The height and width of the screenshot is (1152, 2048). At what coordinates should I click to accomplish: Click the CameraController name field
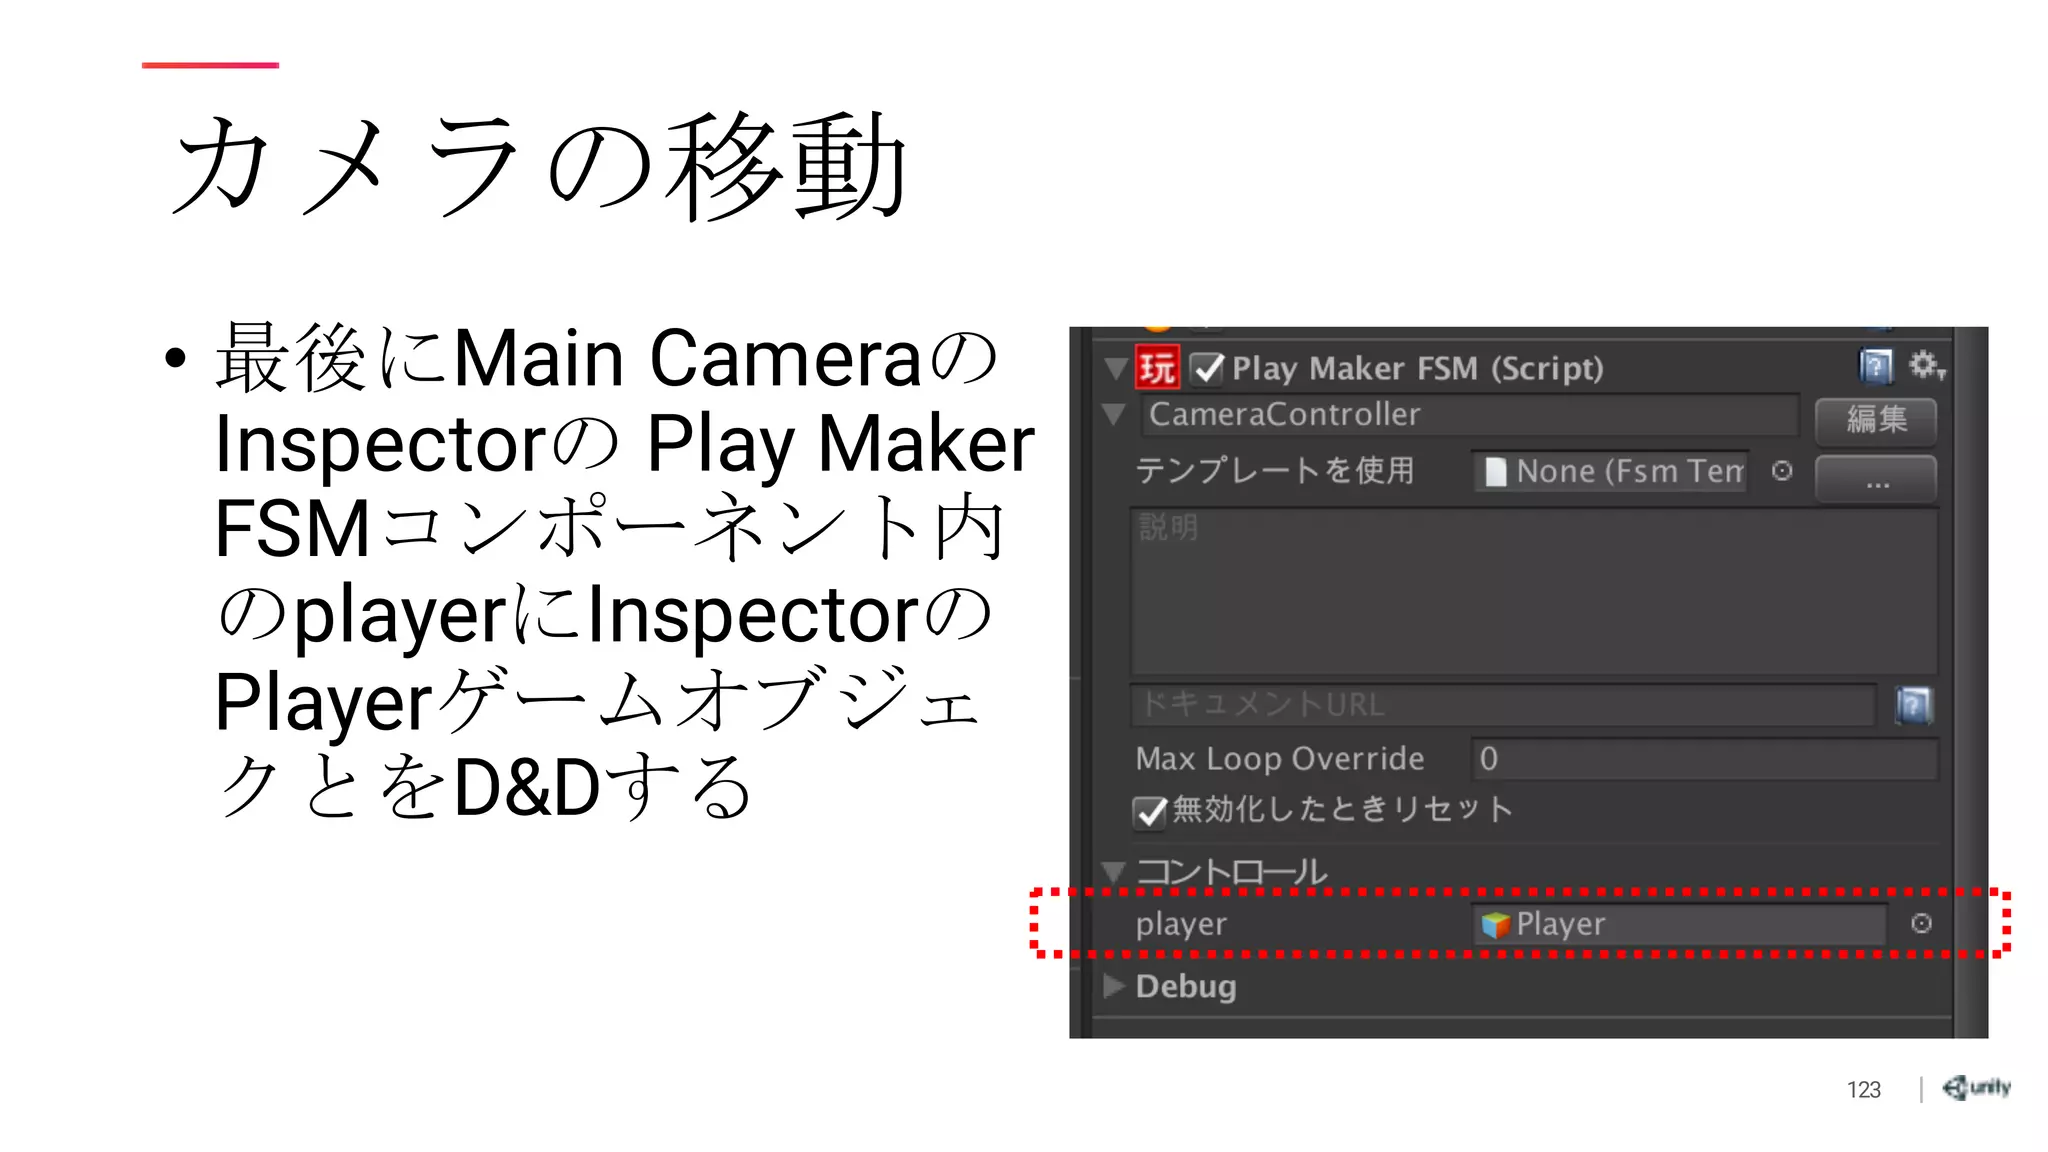1469,415
